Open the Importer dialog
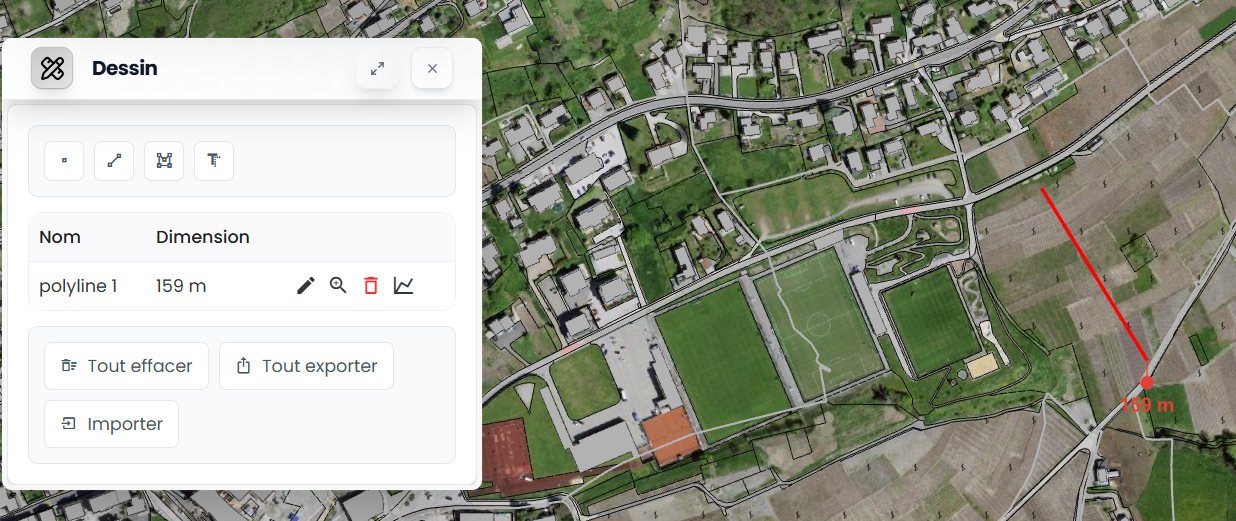The height and width of the screenshot is (521, 1236). click(112, 424)
